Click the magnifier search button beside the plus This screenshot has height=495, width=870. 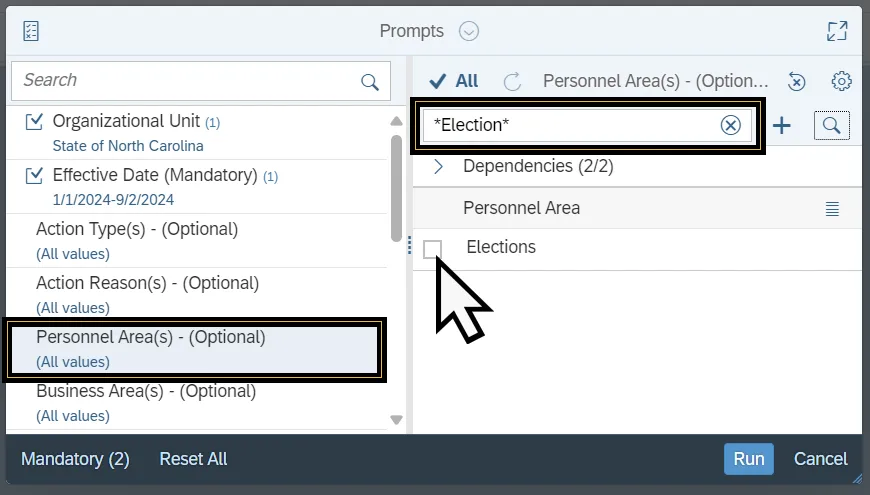tap(832, 125)
